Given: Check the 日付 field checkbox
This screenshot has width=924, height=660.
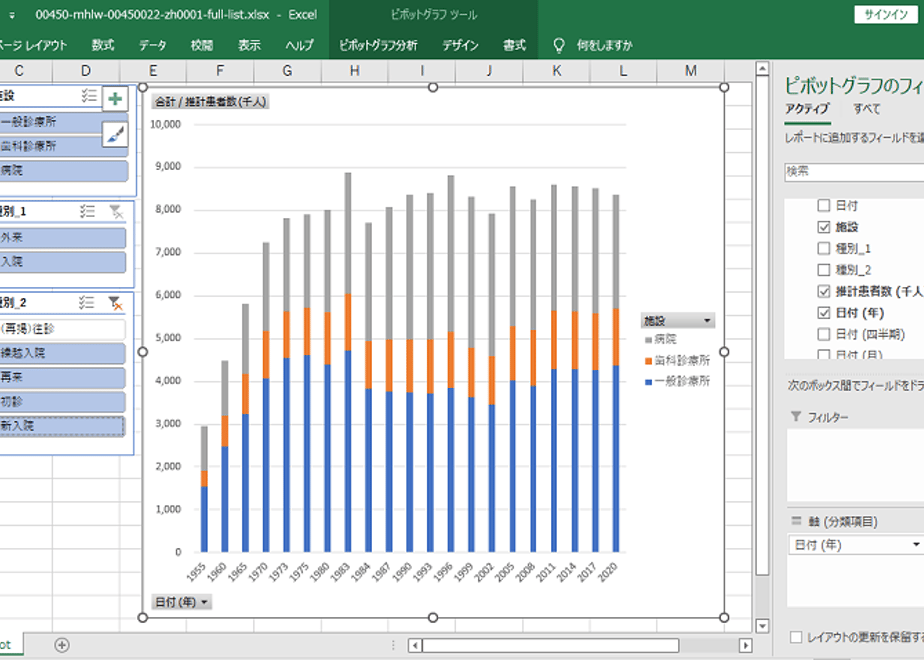Looking at the screenshot, I should (824, 206).
